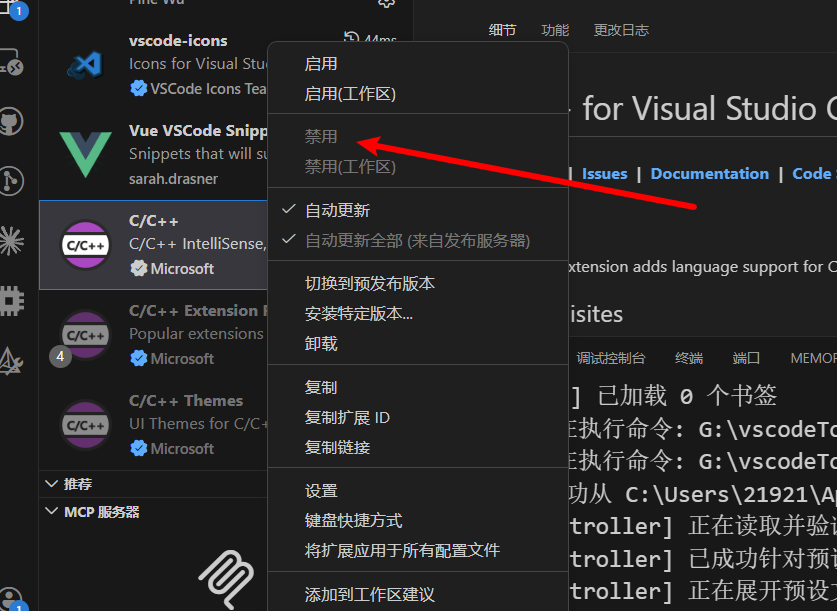
Task: Open the 调试控制台 panel tab
Action: click(x=611, y=358)
